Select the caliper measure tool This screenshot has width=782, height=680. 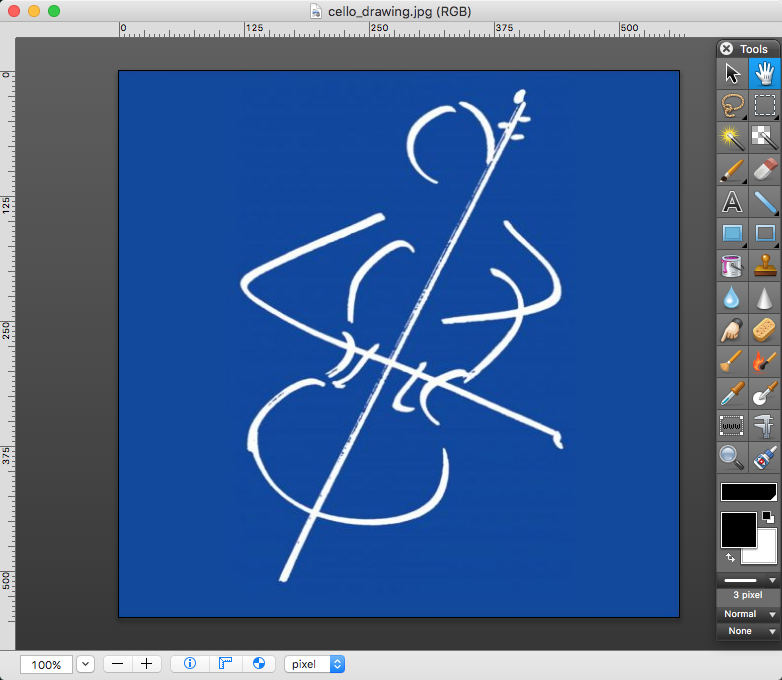coord(764,426)
